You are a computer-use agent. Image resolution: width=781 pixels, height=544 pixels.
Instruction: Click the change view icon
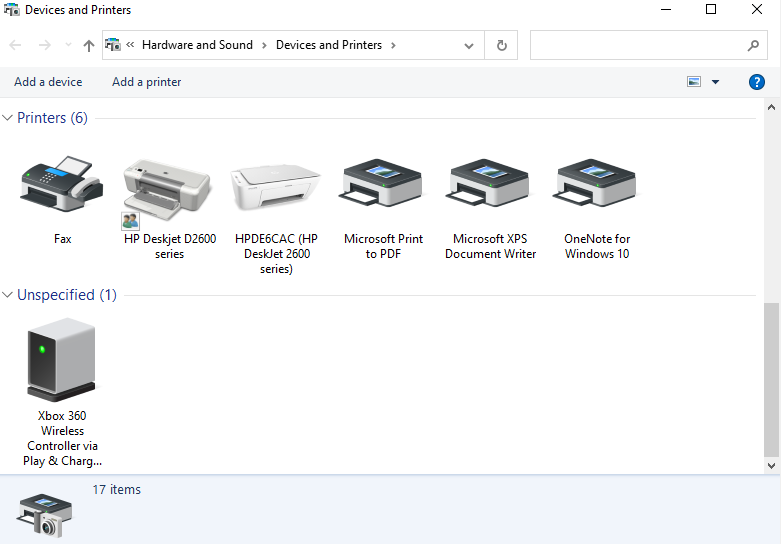point(694,82)
